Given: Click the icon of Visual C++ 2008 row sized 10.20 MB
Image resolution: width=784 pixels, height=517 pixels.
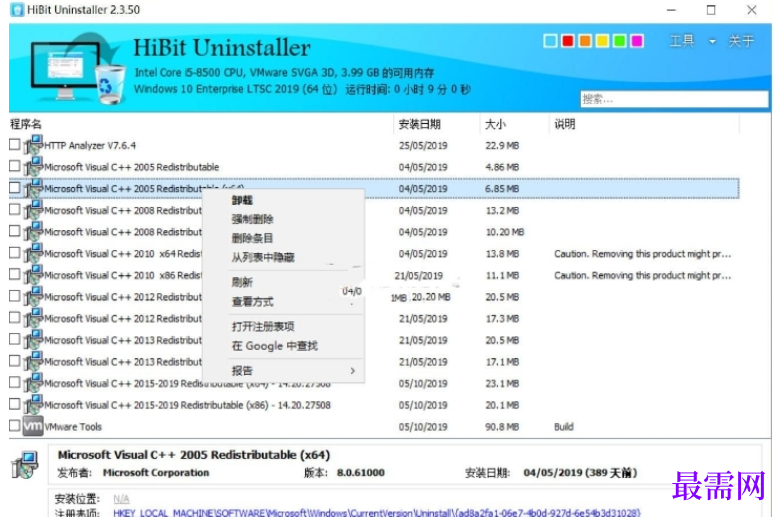Looking at the screenshot, I should tap(34, 232).
